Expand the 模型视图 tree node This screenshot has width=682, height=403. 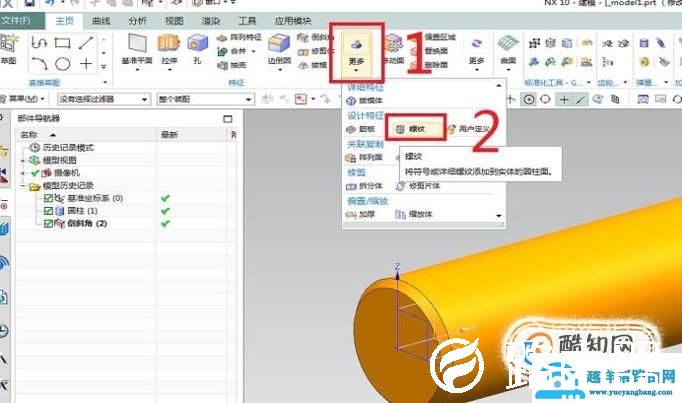coord(23,161)
